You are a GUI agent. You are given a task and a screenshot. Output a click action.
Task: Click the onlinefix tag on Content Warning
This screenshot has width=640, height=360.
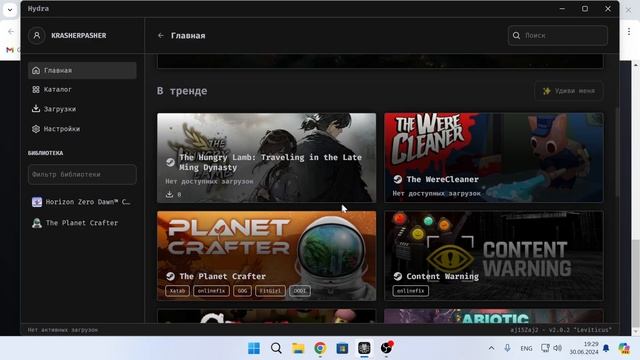point(410,291)
